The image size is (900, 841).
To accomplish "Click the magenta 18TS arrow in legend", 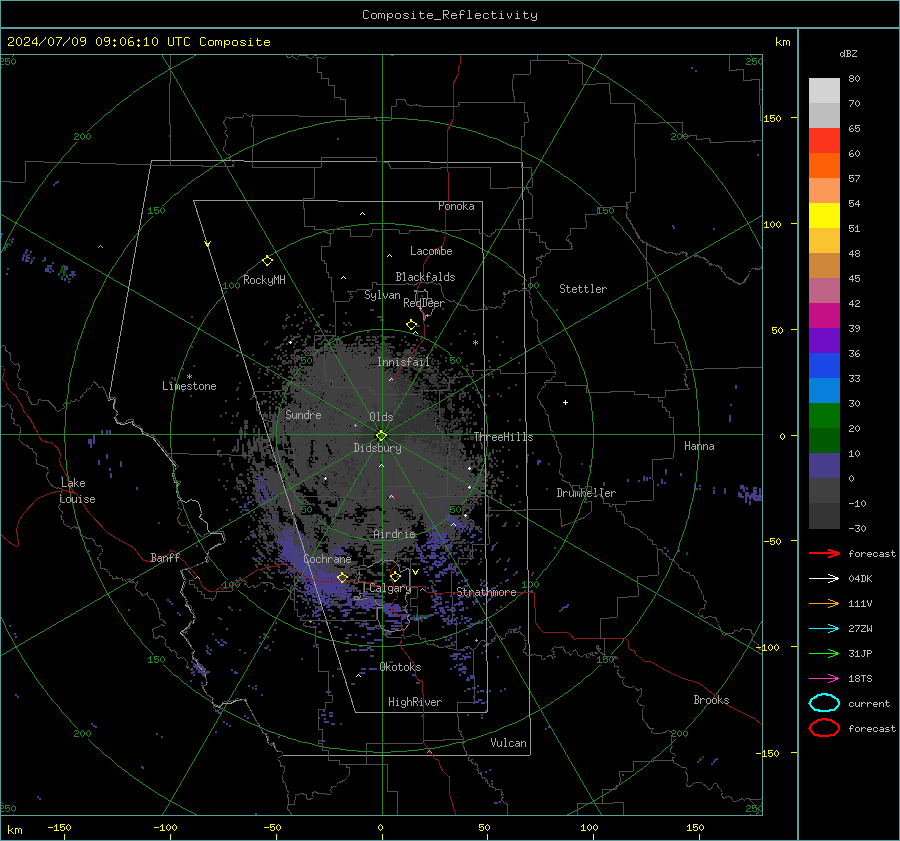I will point(824,679).
